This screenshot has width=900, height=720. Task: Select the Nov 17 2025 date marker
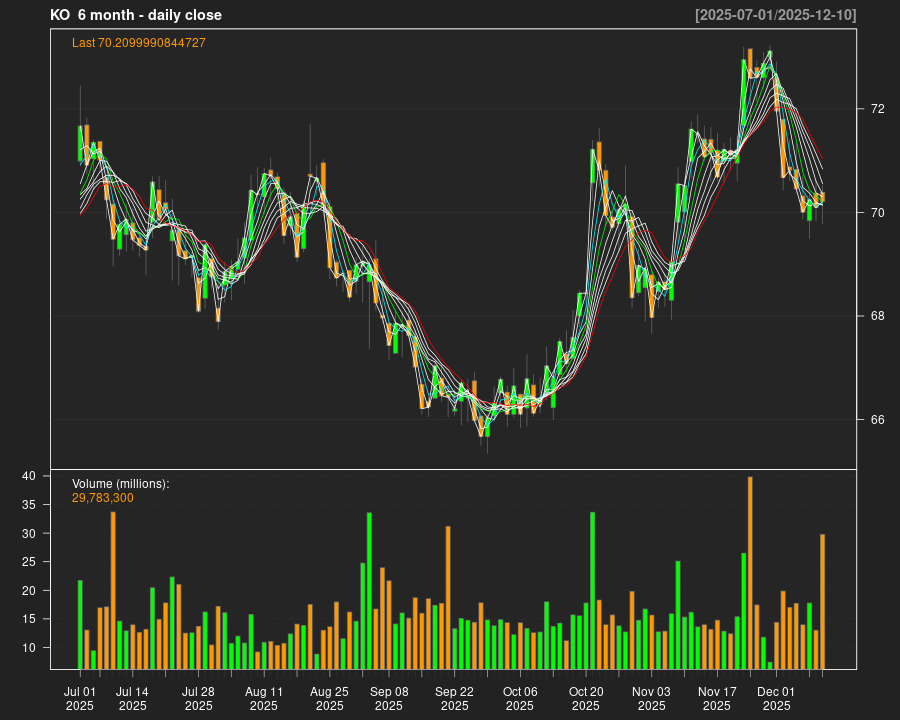pyautogui.click(x=717, y=698)
